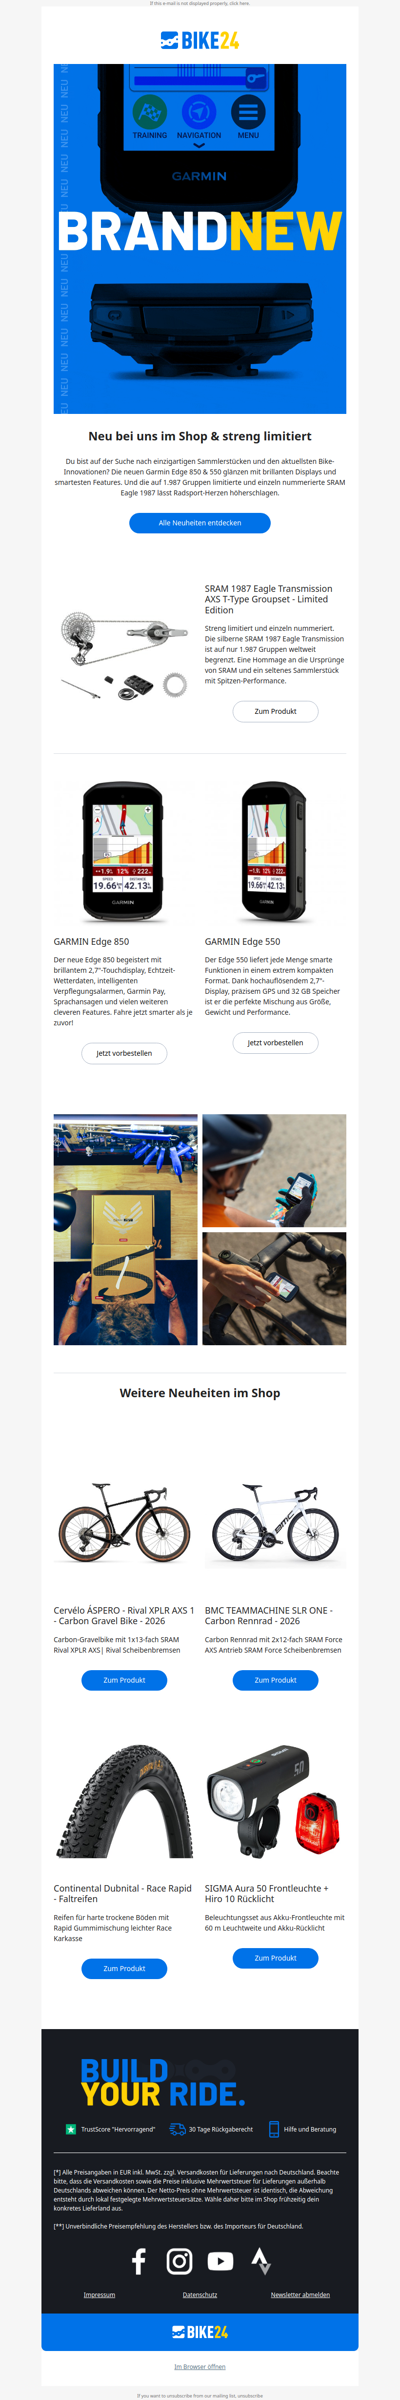Open the Strava icon in footer

(x=261, y=2261)
